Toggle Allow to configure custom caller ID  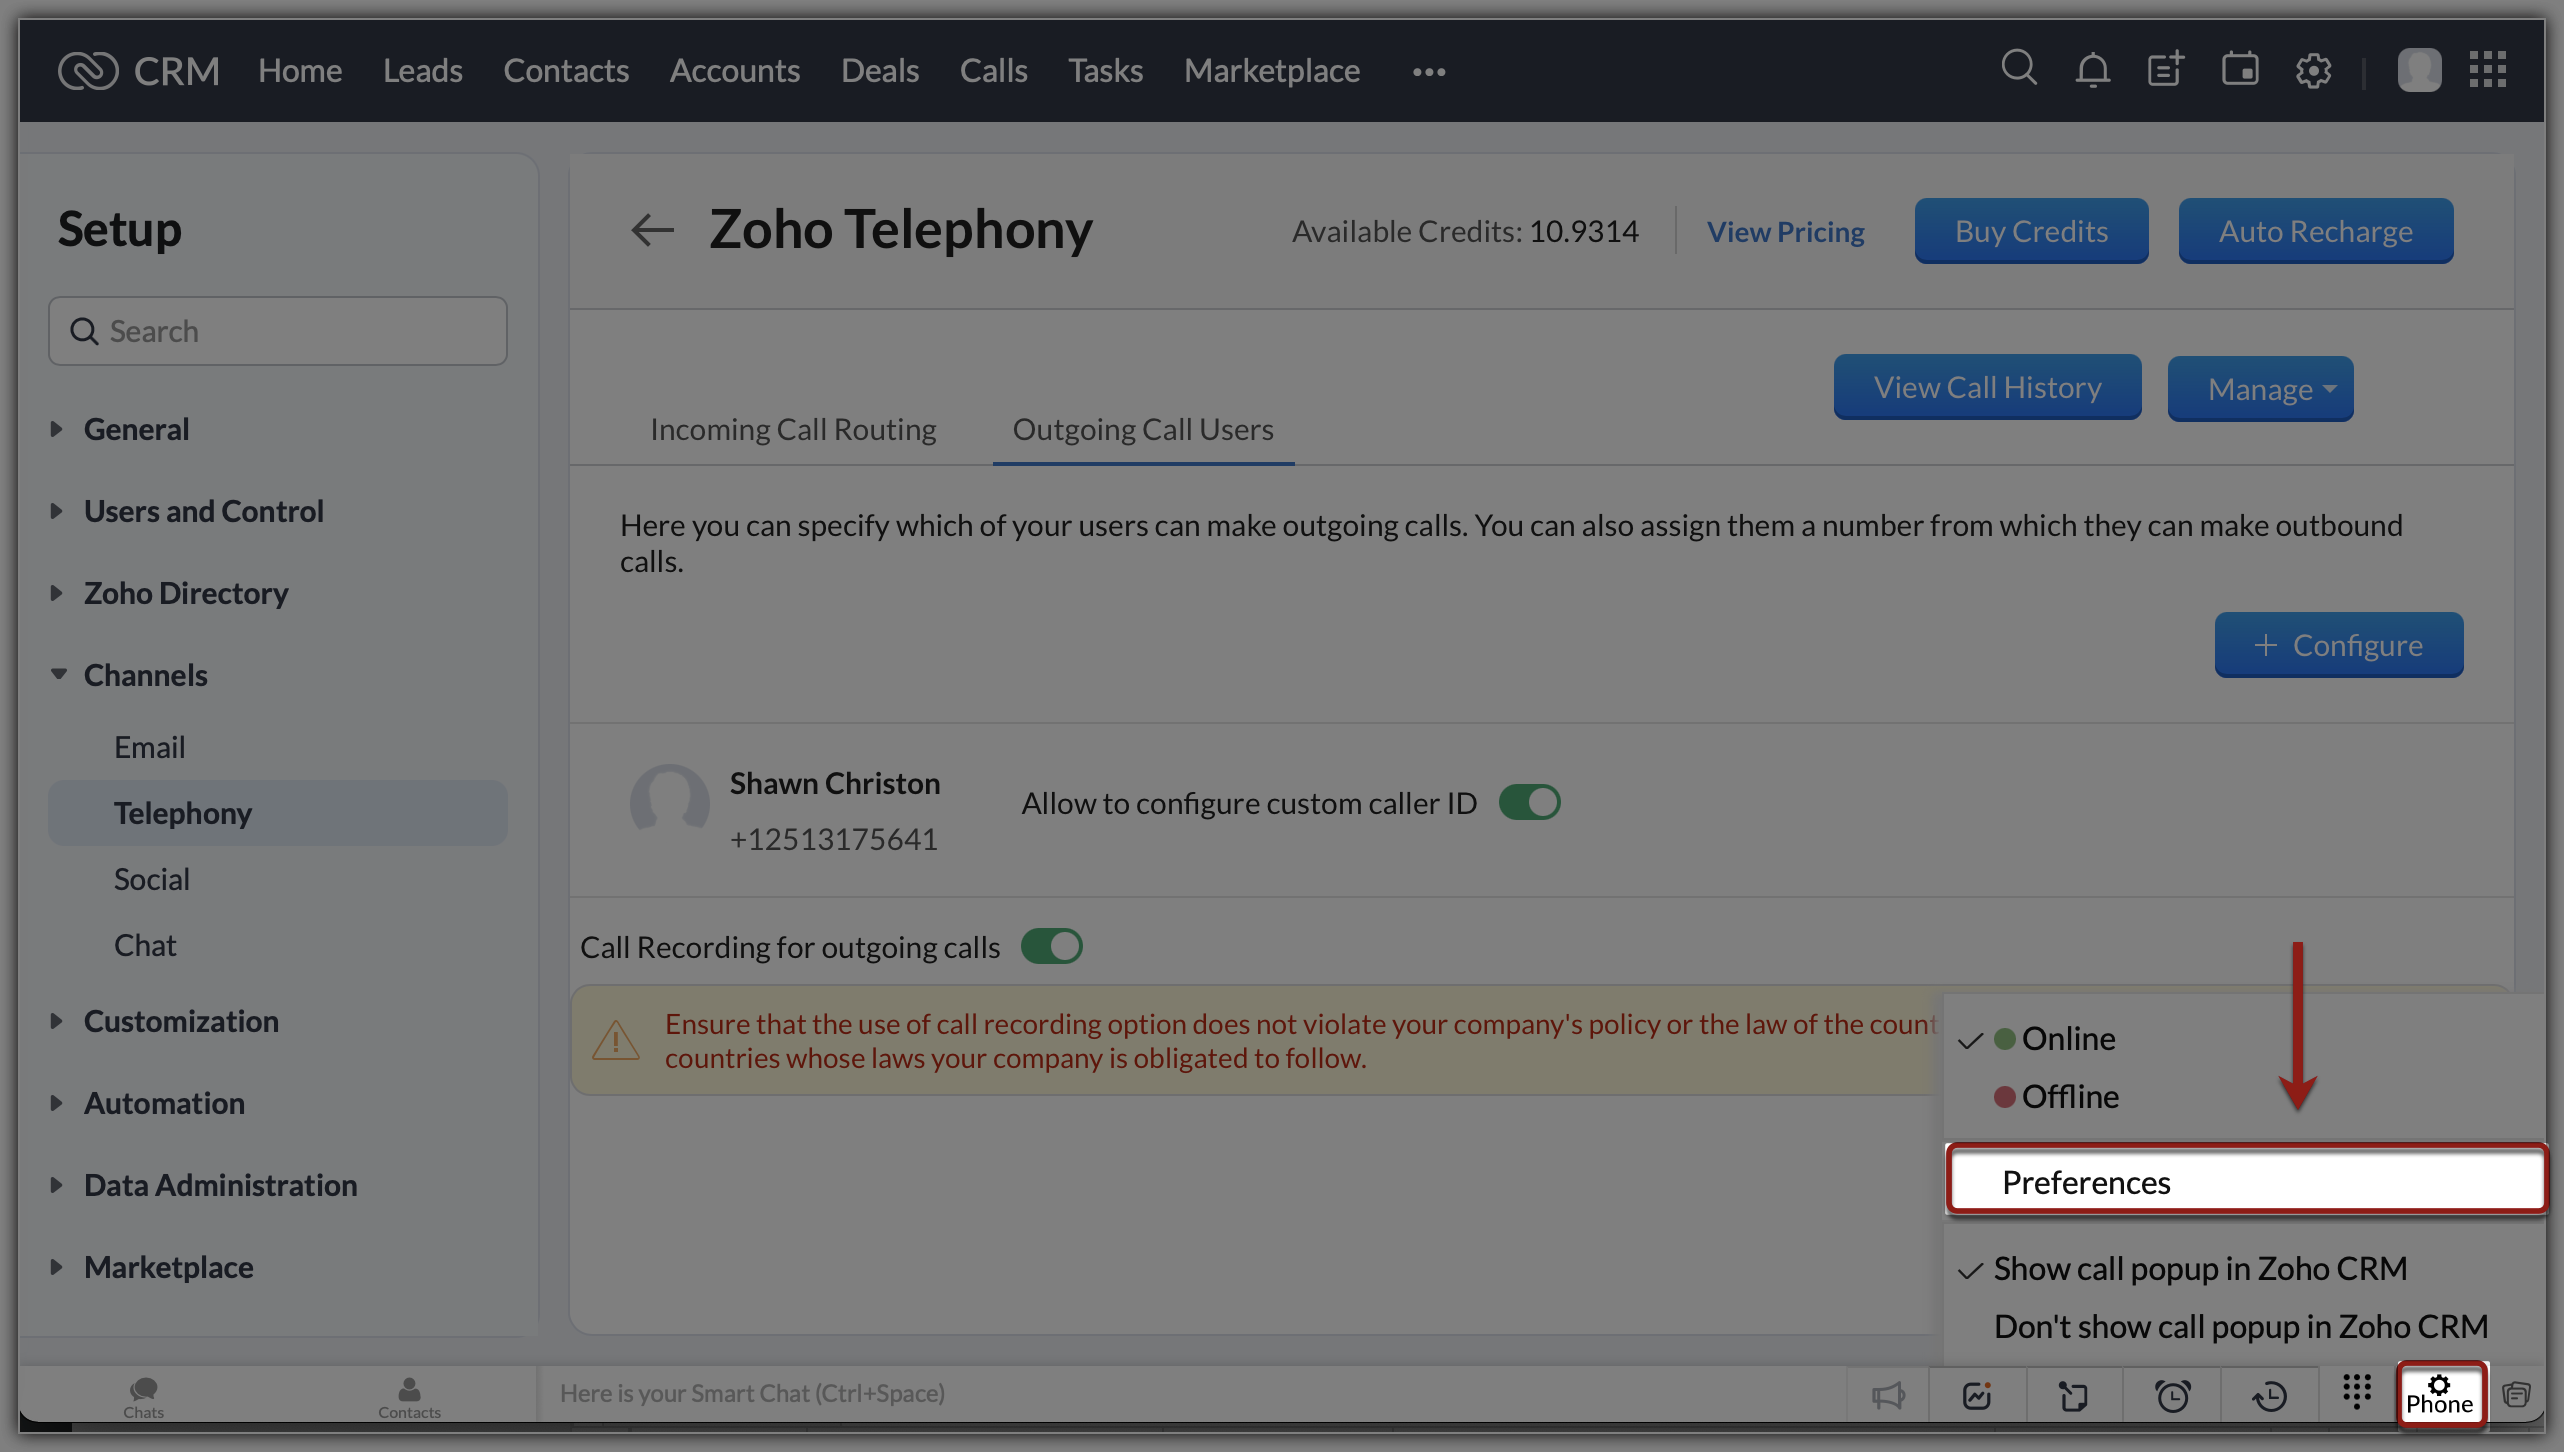coord(1529,802)
